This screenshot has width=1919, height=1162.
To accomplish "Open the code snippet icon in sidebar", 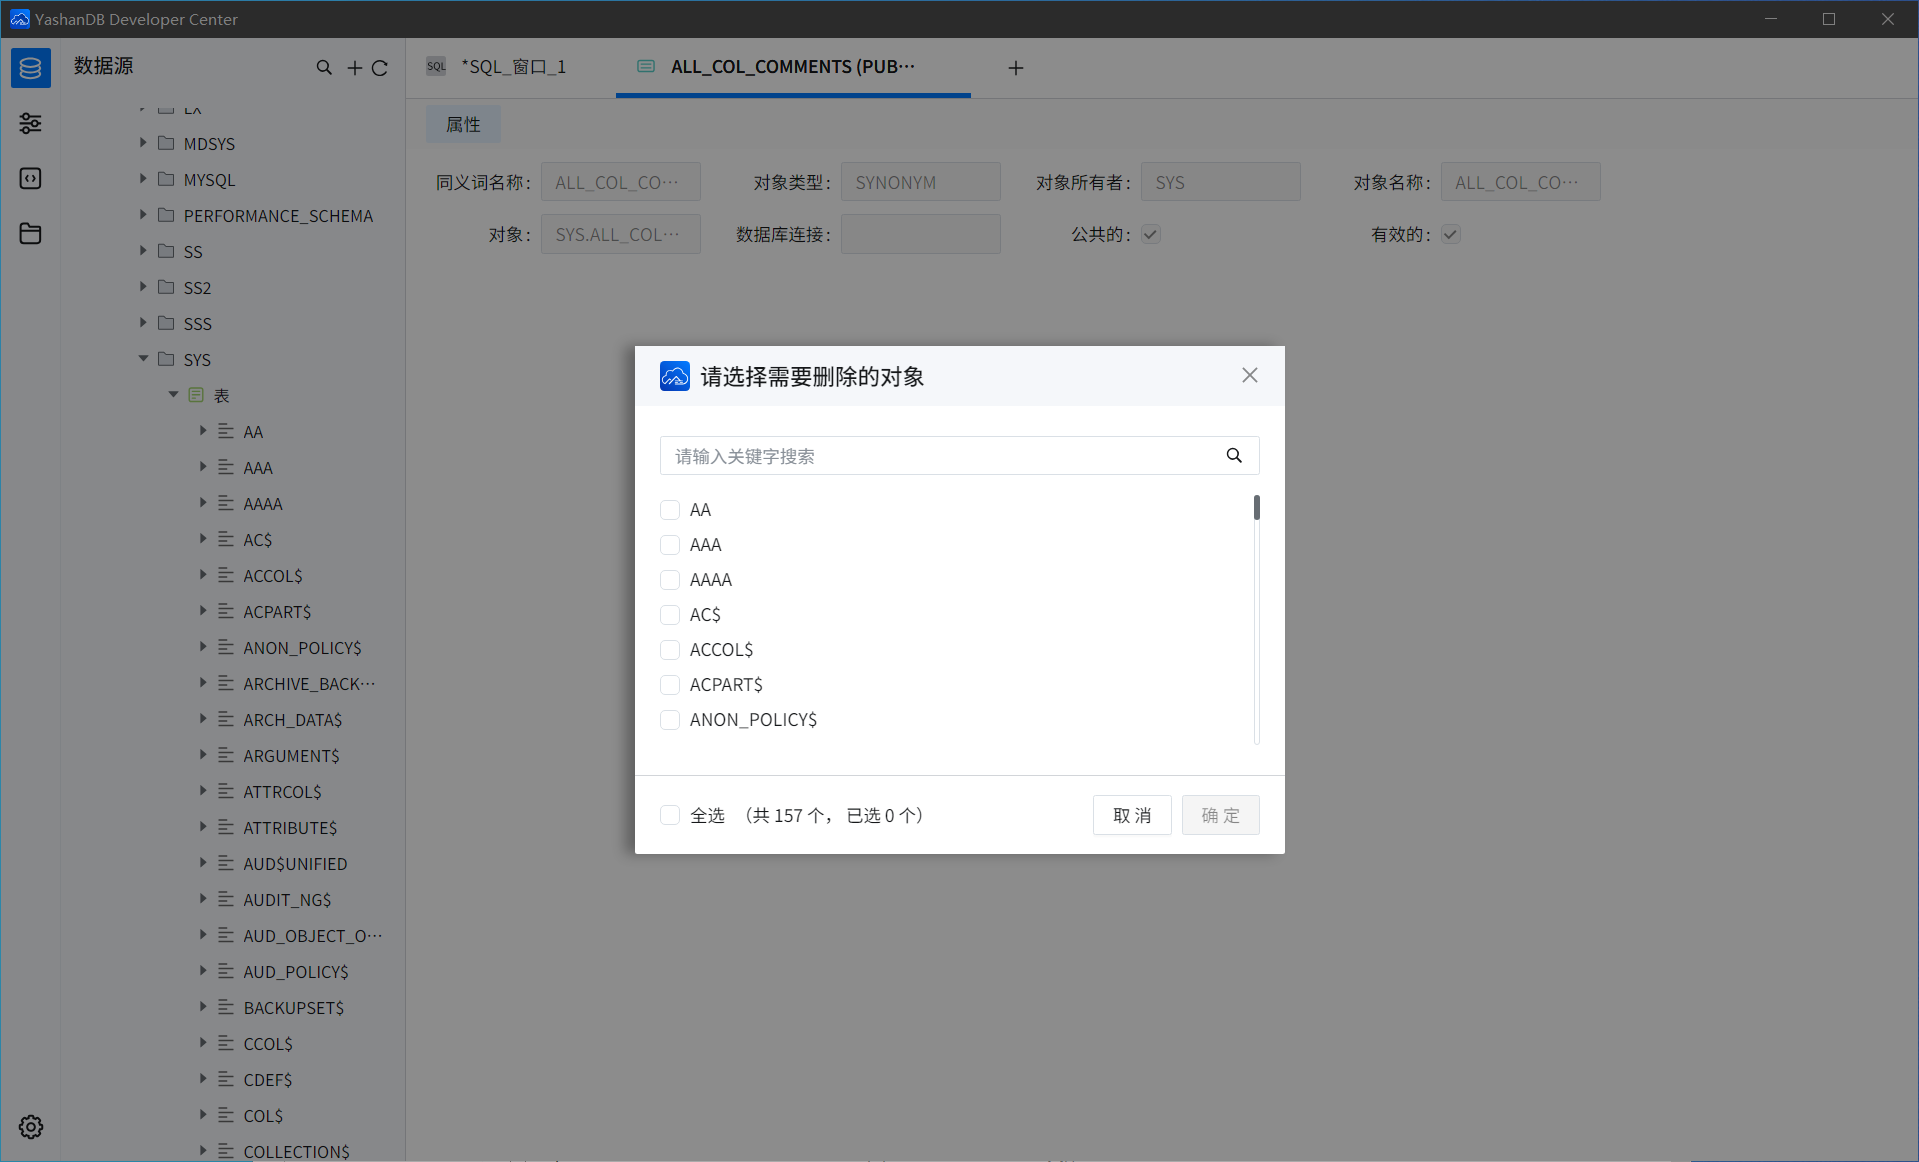I will pyautogui.click(x=30, y=178).
